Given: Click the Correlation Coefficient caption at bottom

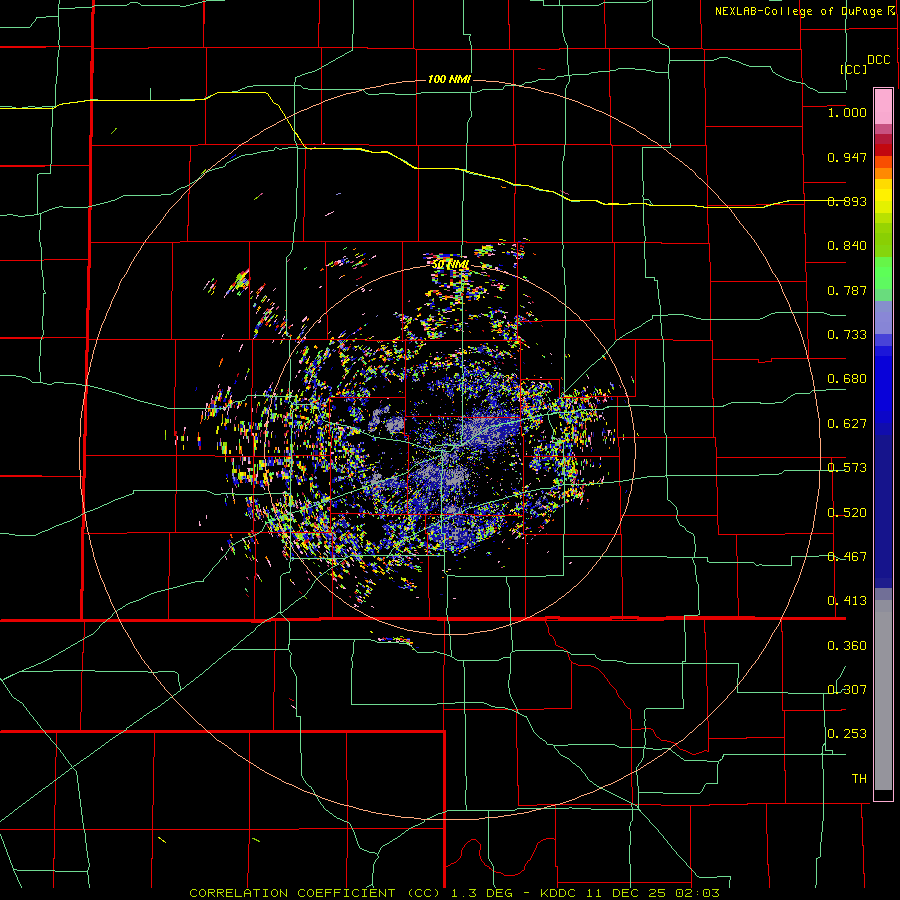Looking at the screenshot, I should point(454,893).
